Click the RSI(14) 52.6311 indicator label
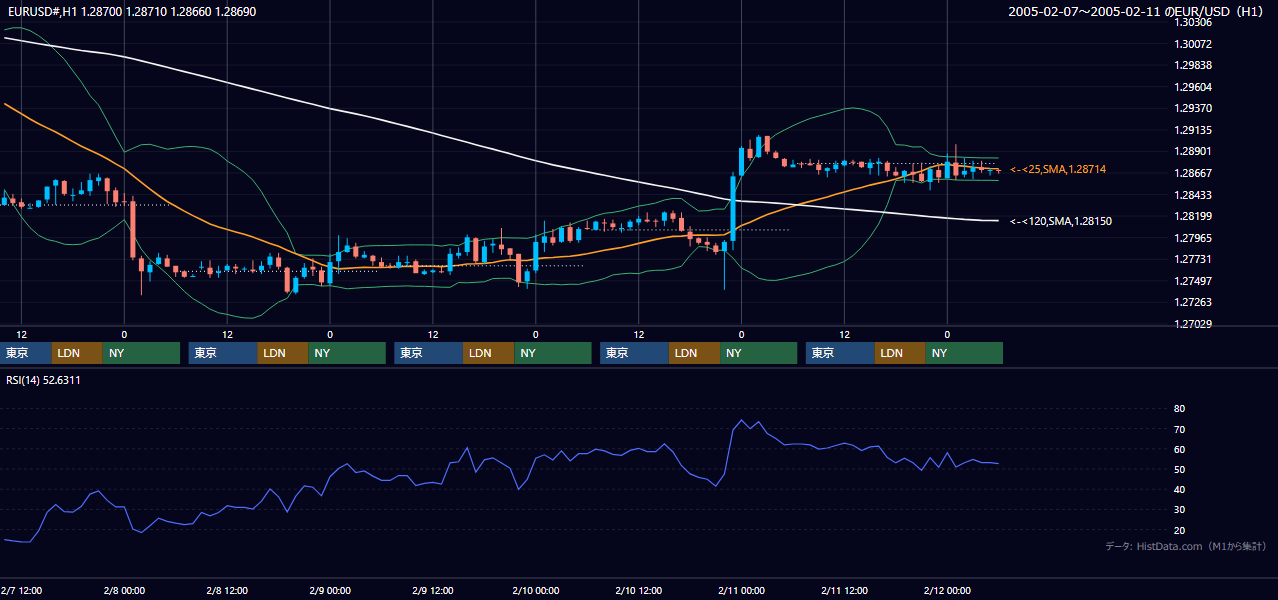This screenshot has height=600, width=1278. pyautogui.click(x=43, y=380)
